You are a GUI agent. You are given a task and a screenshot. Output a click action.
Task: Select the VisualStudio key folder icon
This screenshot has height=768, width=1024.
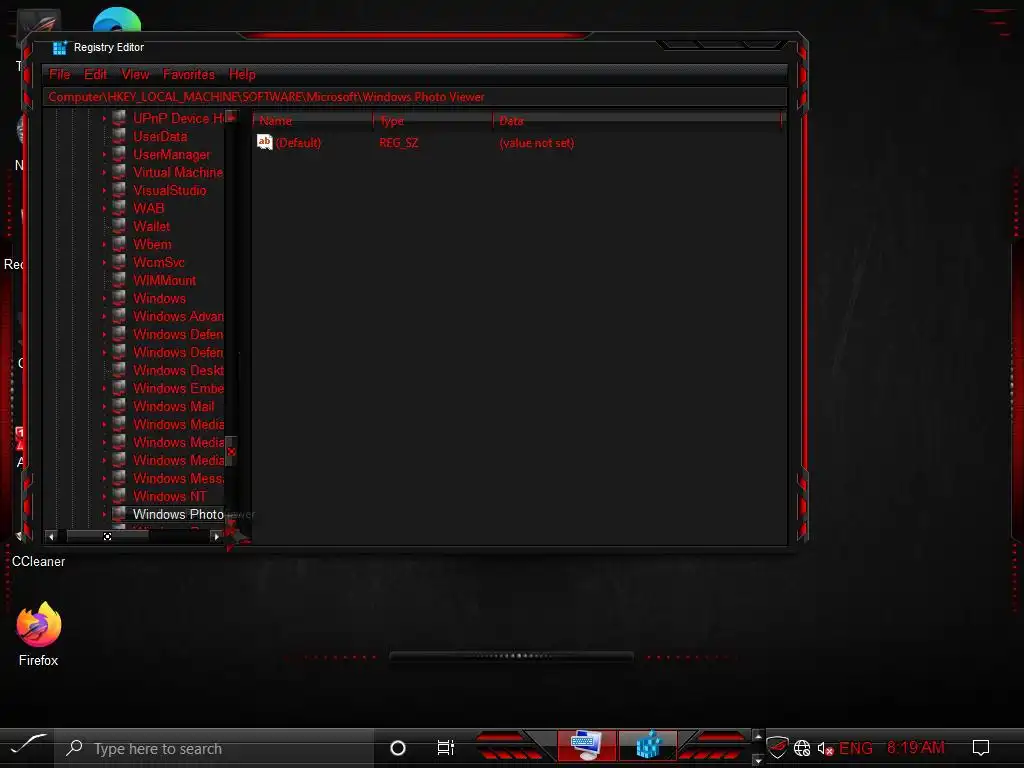[120, 190]
